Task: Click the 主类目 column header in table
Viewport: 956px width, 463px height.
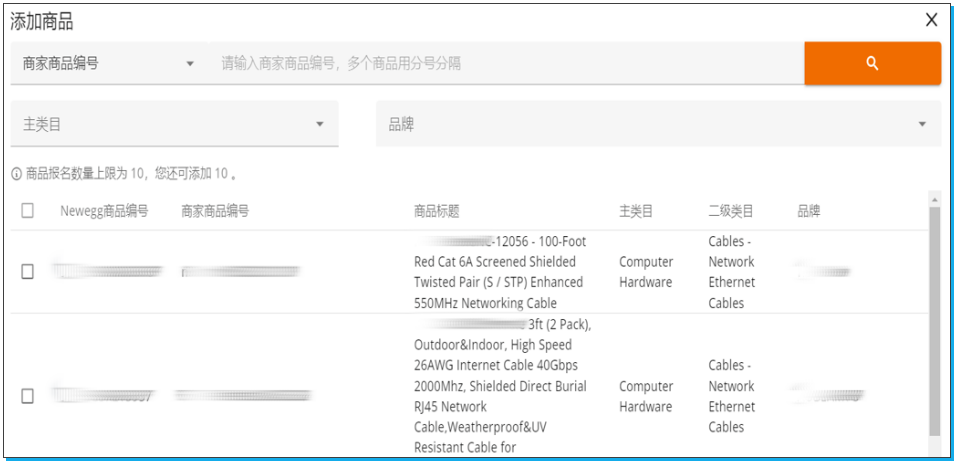Action: (x=635, y=211)
